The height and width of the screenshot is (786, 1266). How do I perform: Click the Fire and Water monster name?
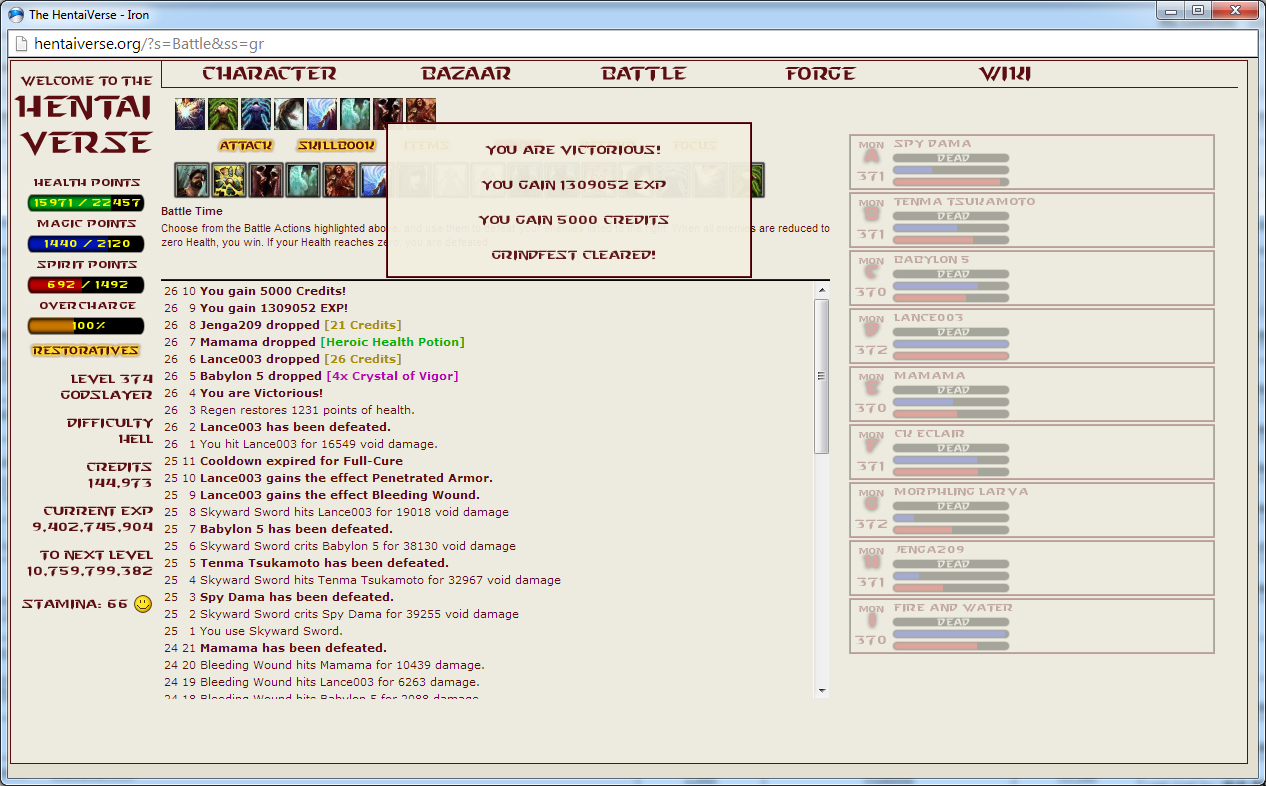click(952, 608)
